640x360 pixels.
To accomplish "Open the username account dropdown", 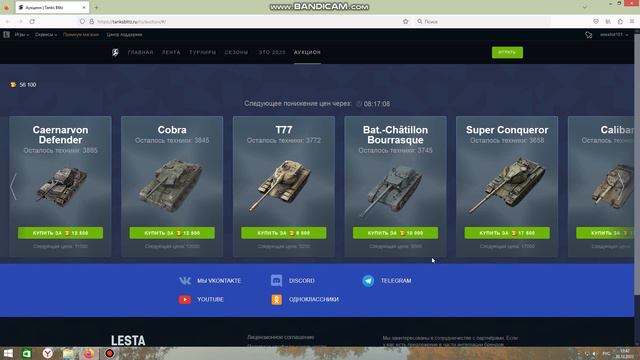I will coord(614,35).
